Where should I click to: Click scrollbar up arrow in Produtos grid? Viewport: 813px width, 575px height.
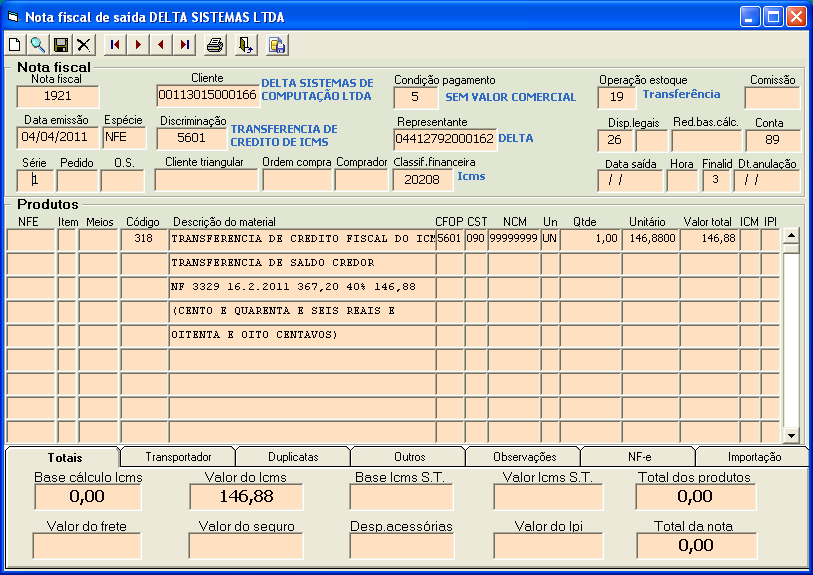click(791, 236)
